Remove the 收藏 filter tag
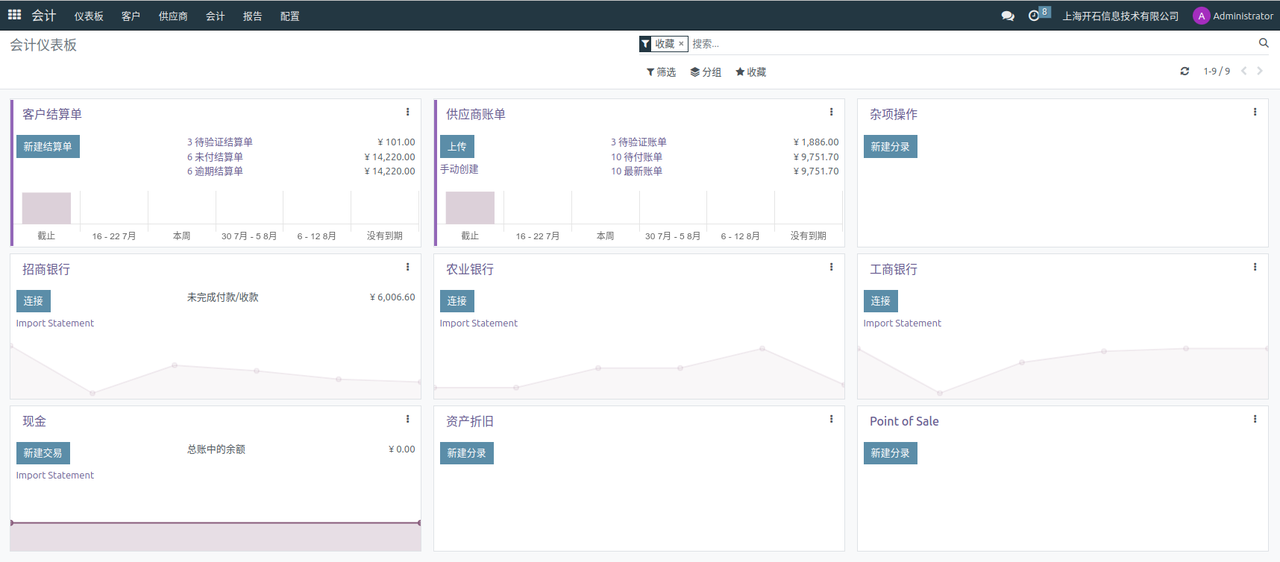 click(x=681, y=44)
